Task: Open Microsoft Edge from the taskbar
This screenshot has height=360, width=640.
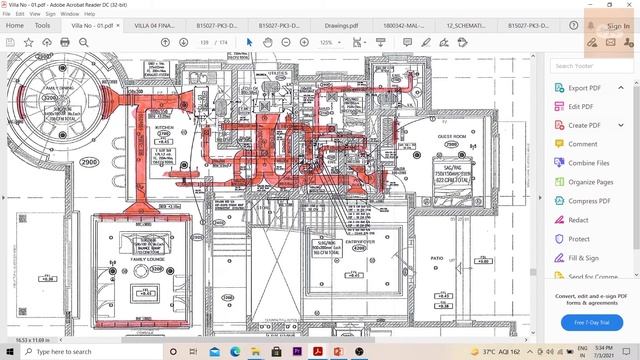Action: point(235,351)
